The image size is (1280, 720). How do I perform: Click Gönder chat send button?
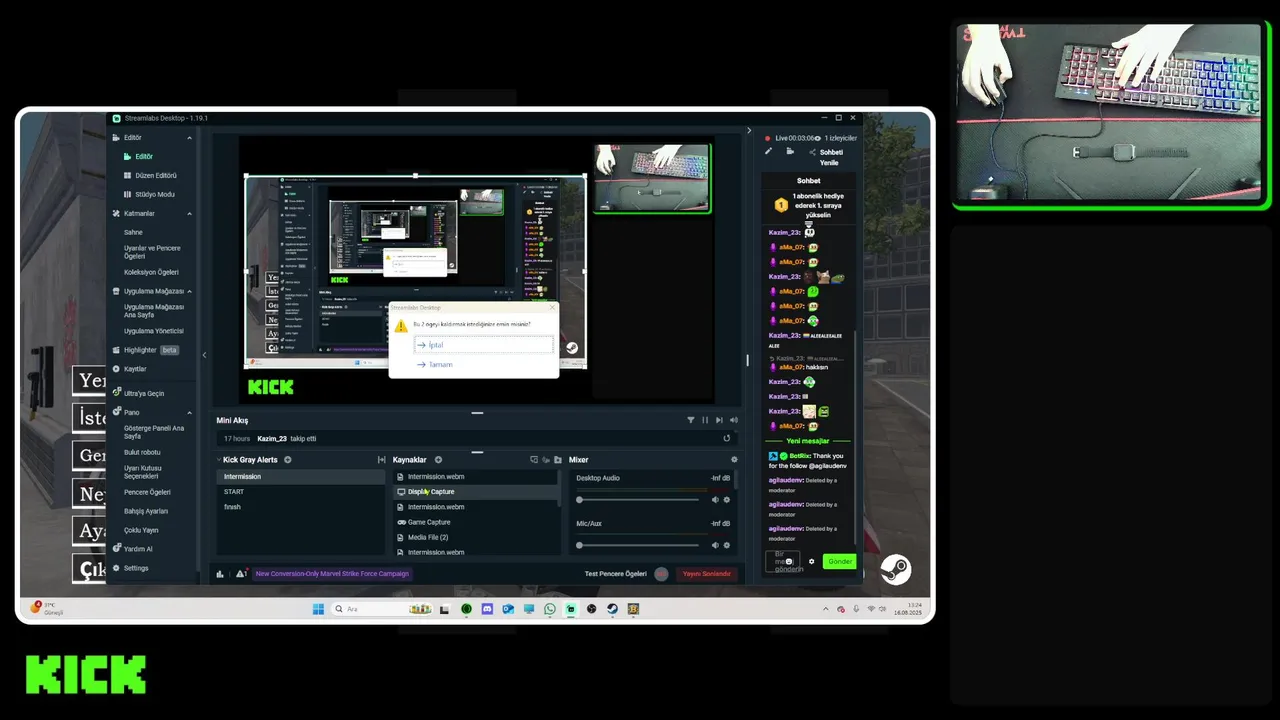tap(840, 561)
